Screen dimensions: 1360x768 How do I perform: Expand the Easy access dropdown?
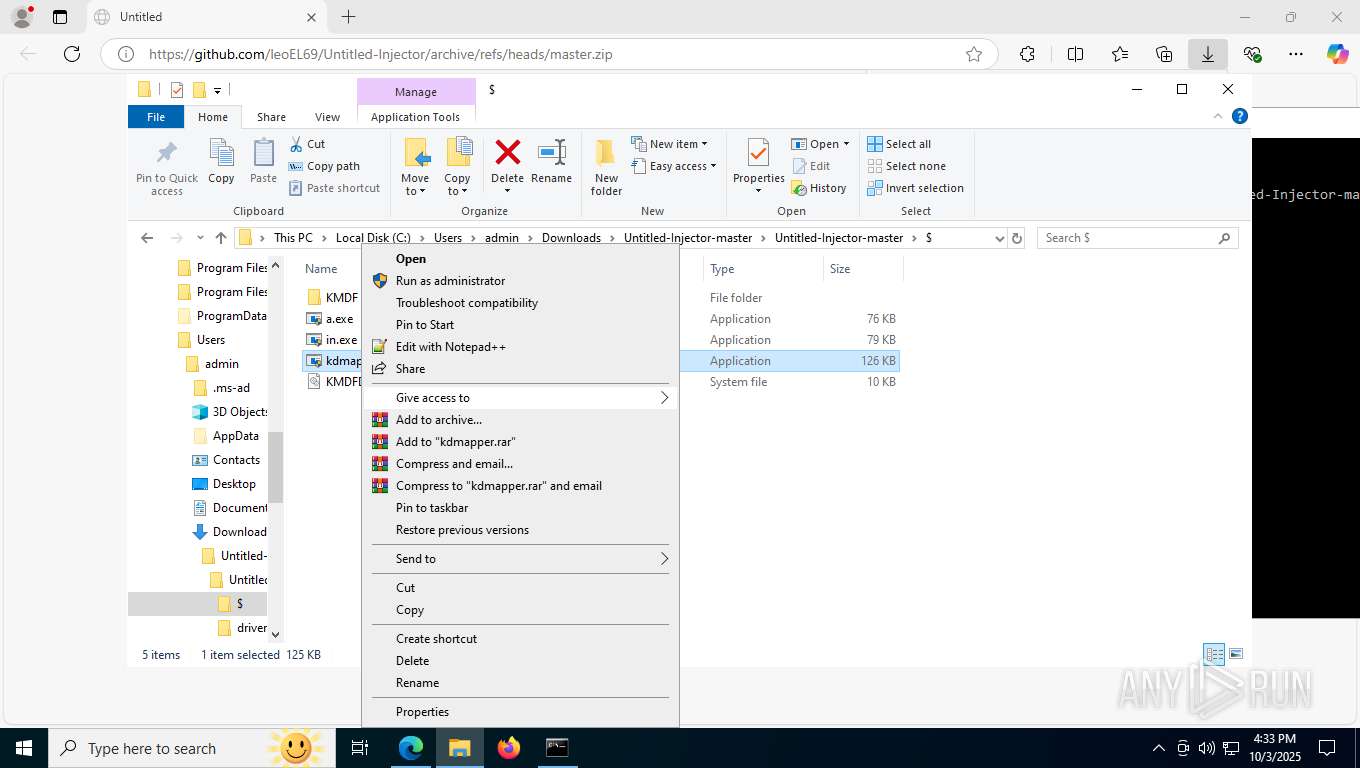675,166
